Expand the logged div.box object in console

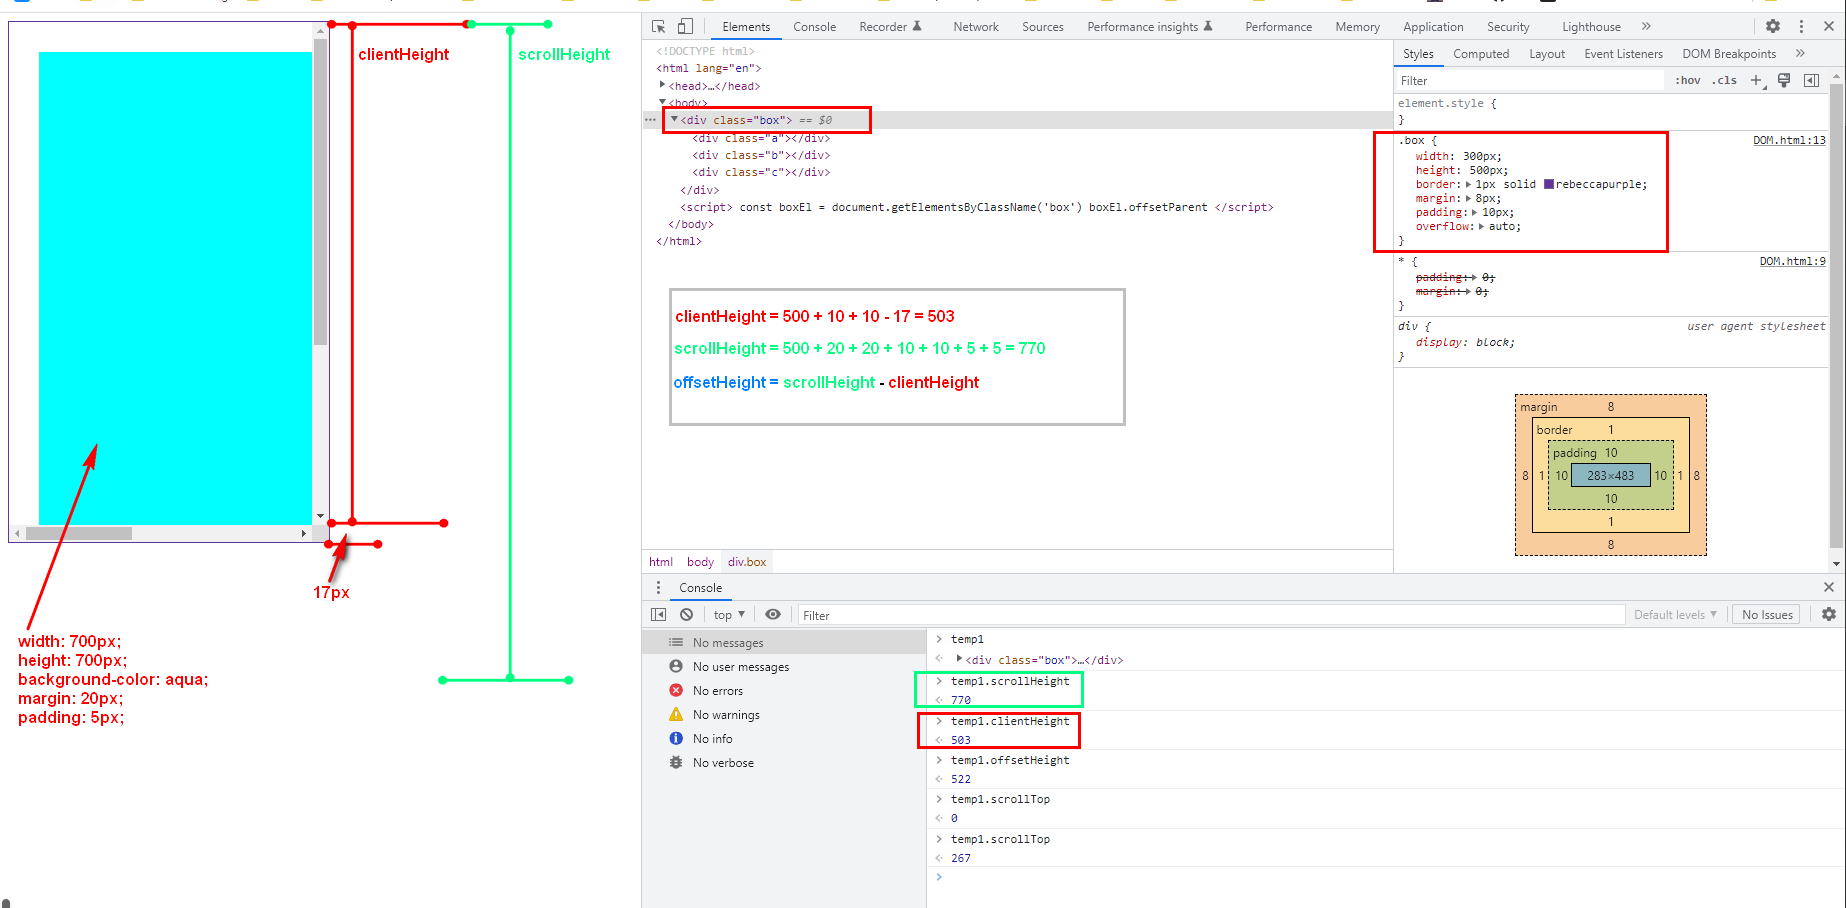(959, 658)
